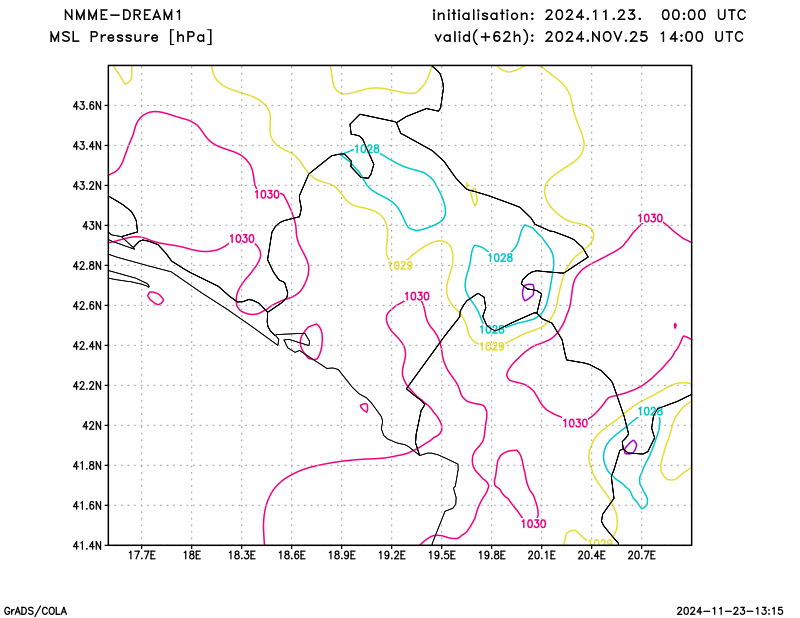Click the 41.4N latitude label
The width and height of the screenshot is (800, 618).
[87, 546]
